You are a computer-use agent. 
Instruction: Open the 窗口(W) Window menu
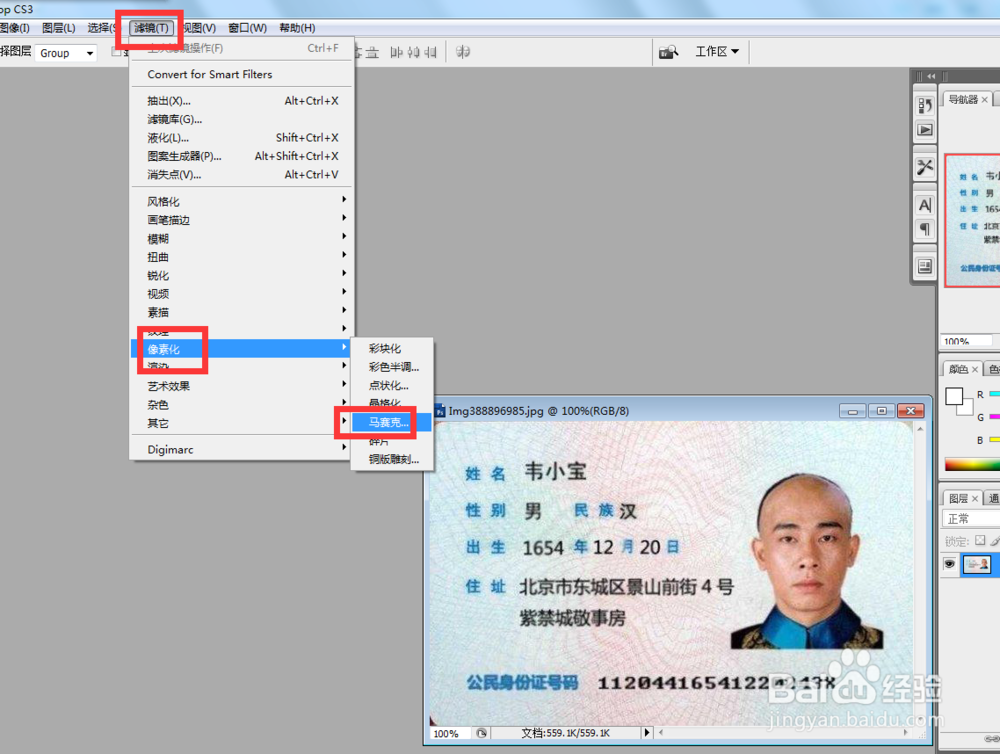click(x=247, y=28)
